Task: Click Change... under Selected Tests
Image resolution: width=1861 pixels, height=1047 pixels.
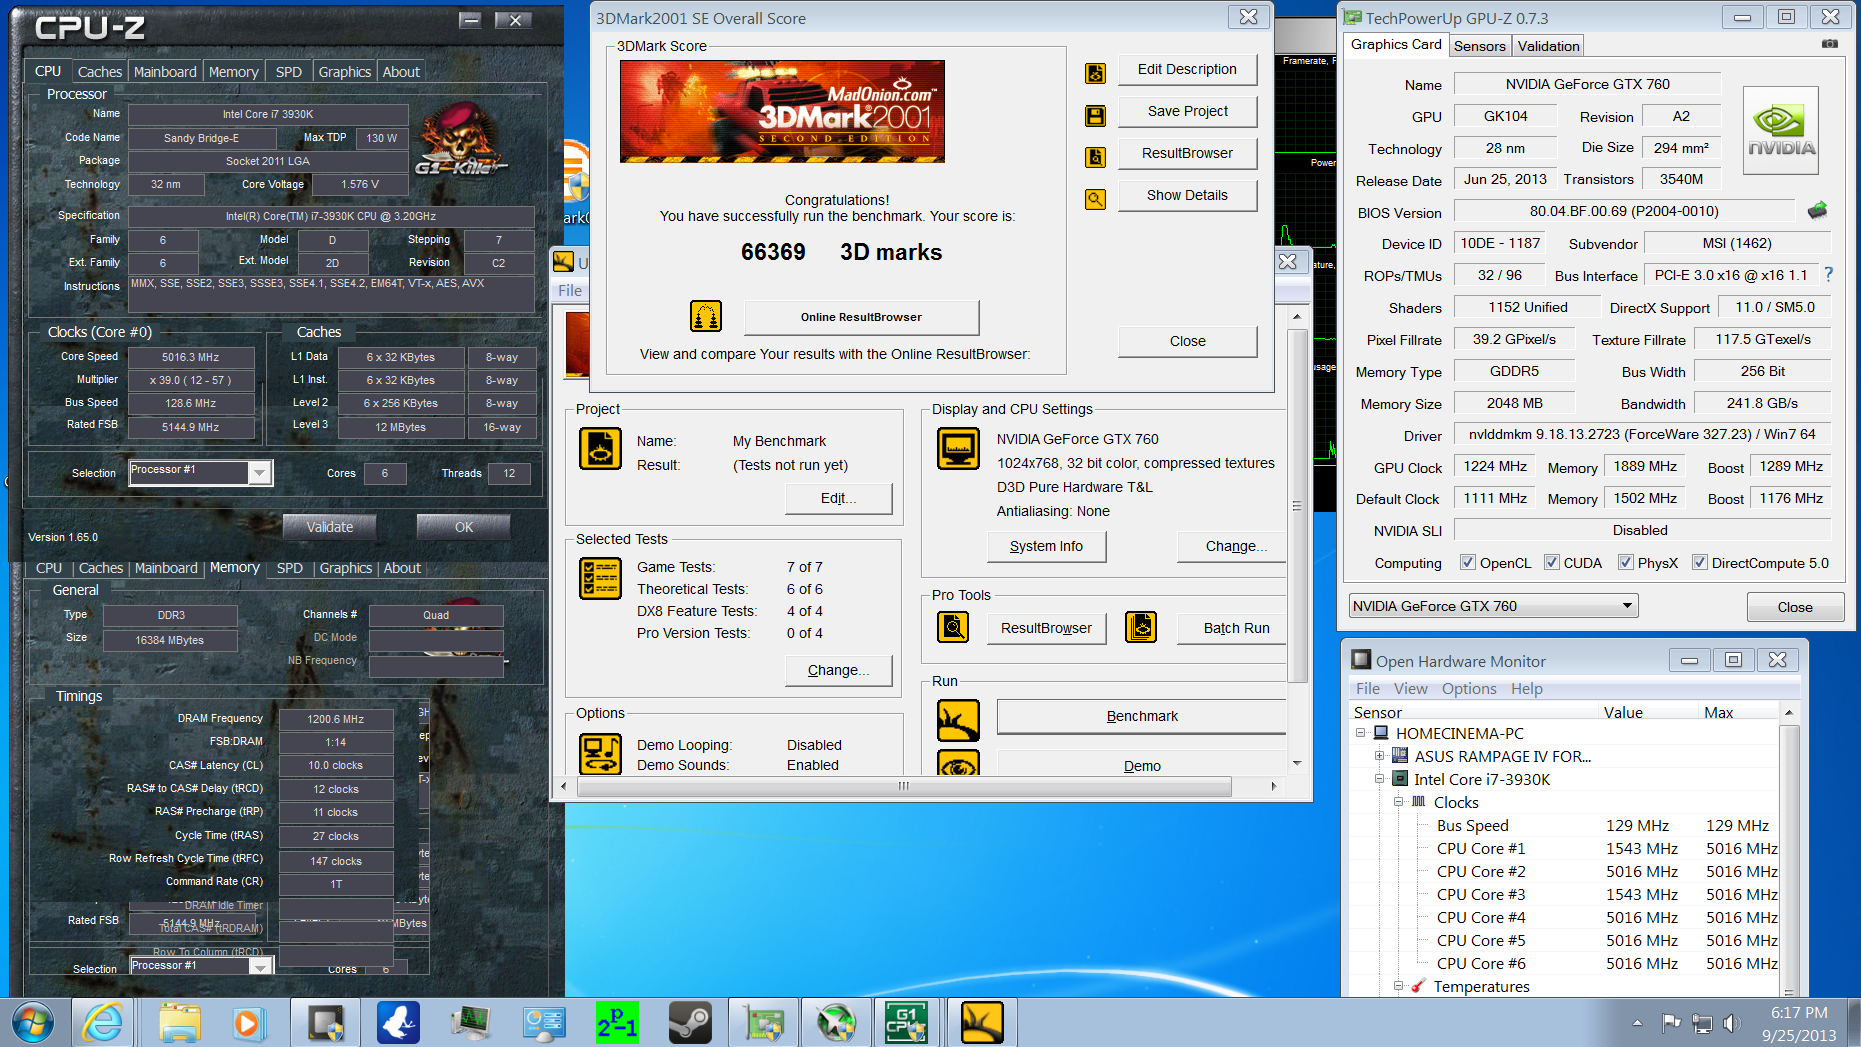Action: point(838,670)
